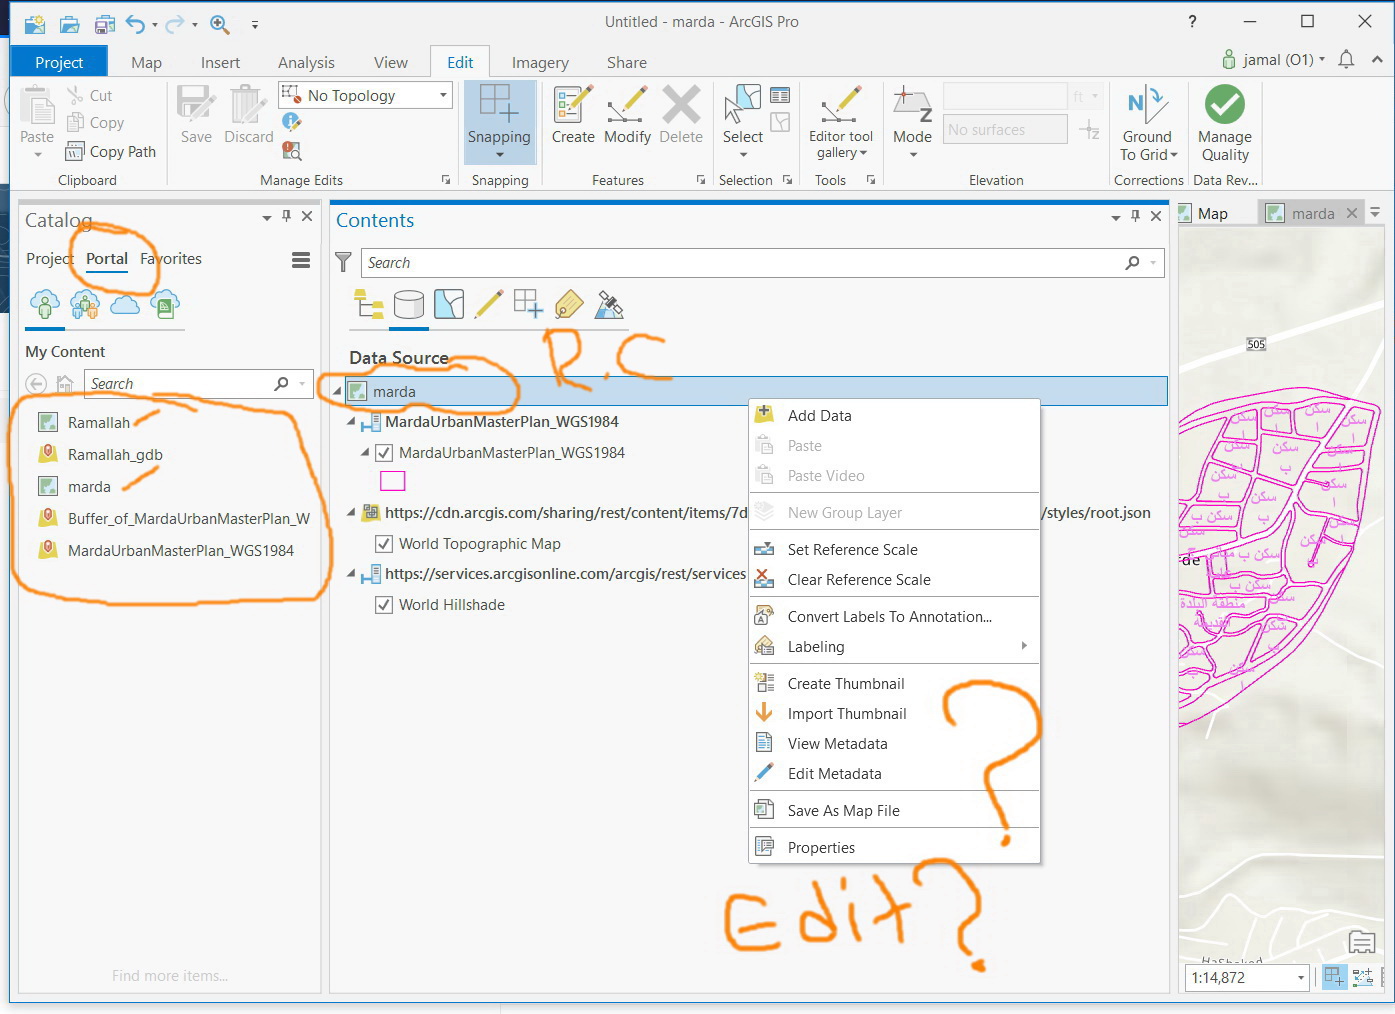The width and height of the screenshot is (1395, 1014).
Task: Uncheck World Hillshade layer
Action: click(x=383, y=605)
